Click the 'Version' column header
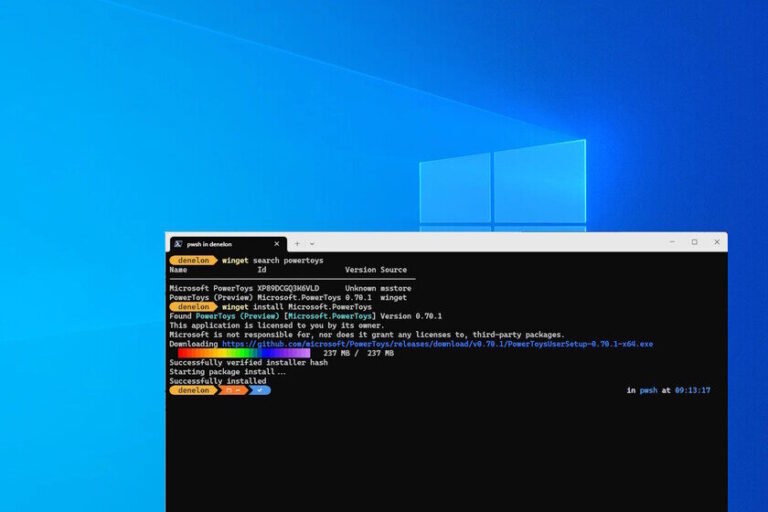Screen dimensions: 768x512 click(x=360, y=270)
